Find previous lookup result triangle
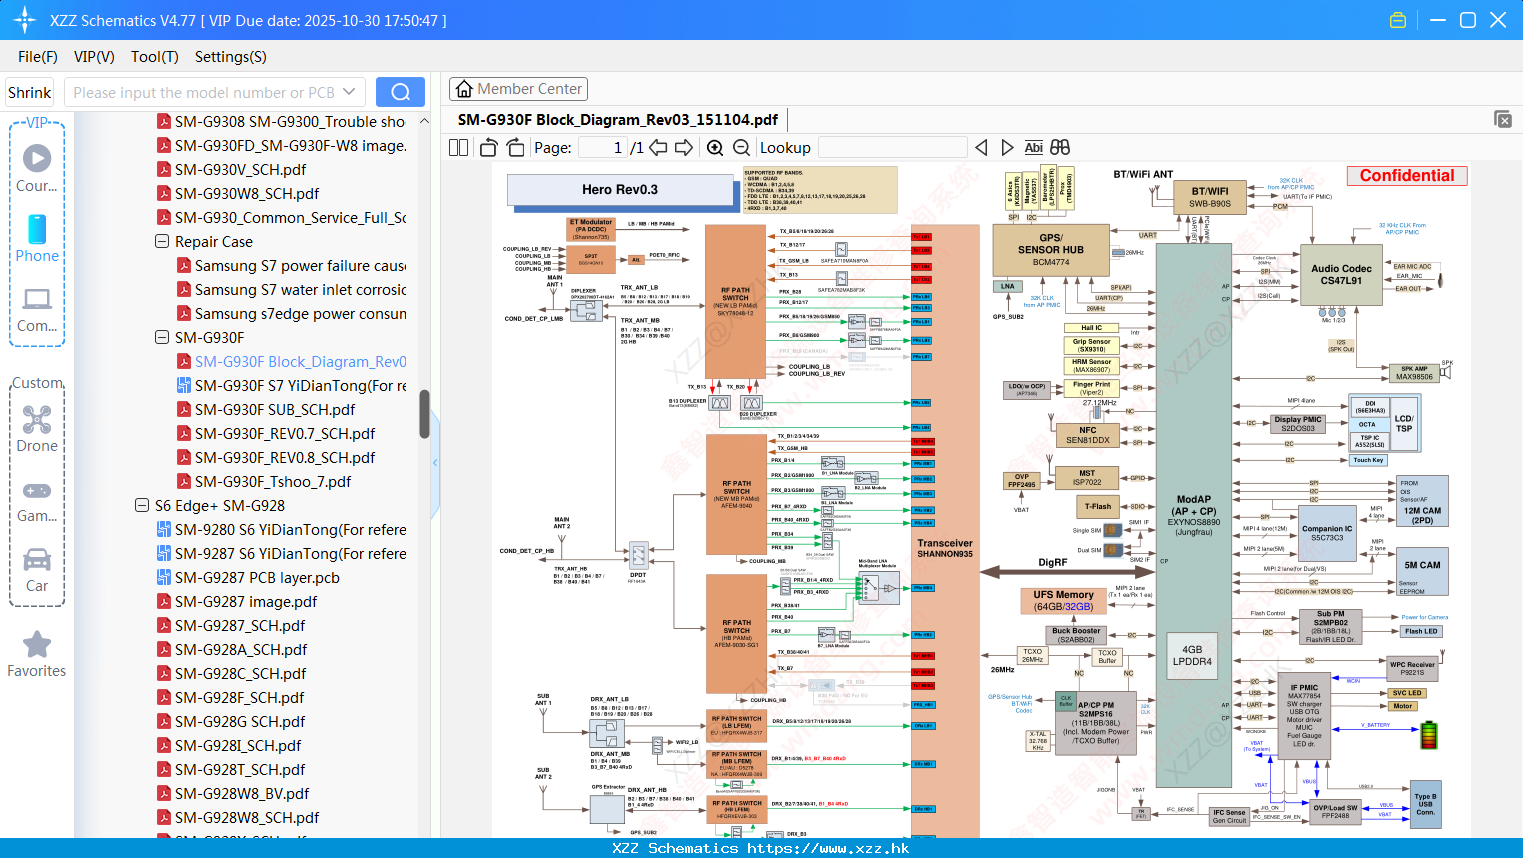The width and height of the screenshot is (1523, 858). point(981,147)
